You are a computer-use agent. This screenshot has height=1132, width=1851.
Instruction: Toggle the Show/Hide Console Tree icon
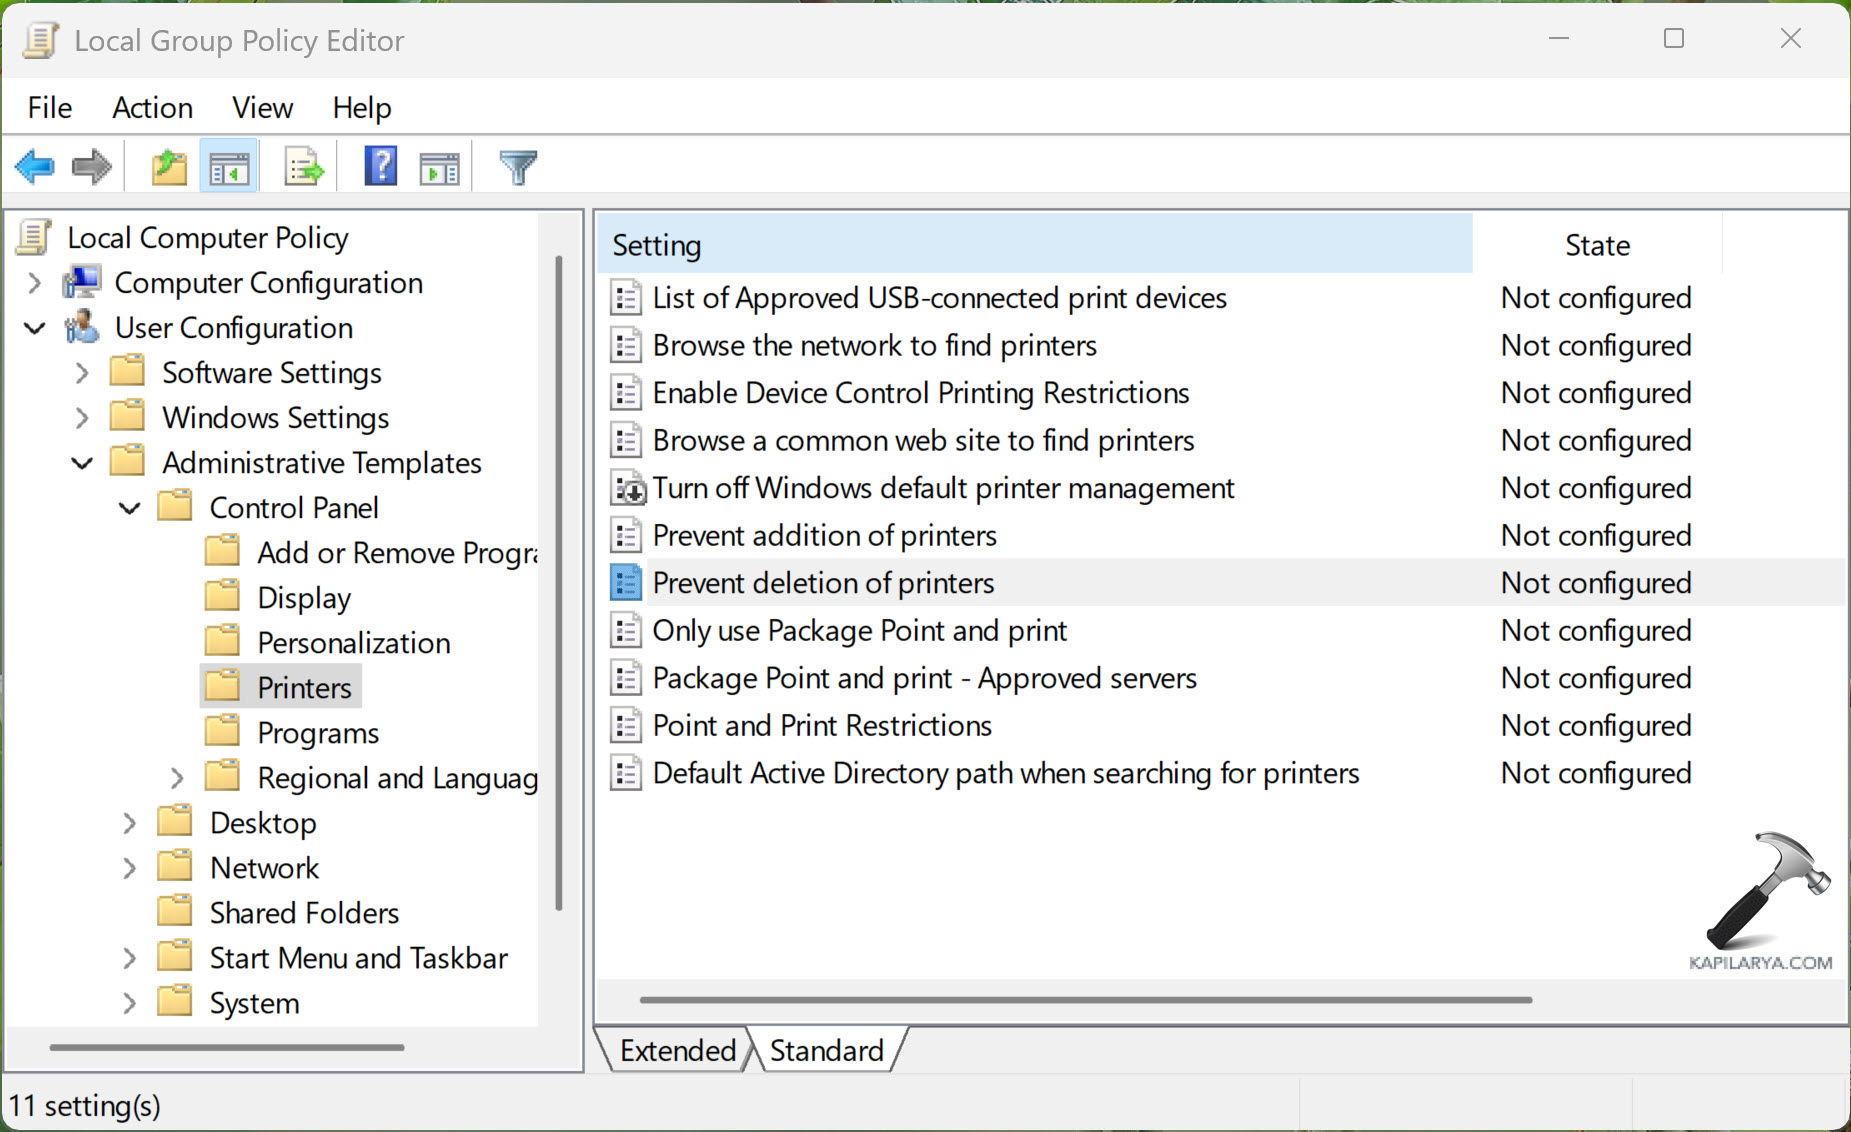click(x=229, y=166)
